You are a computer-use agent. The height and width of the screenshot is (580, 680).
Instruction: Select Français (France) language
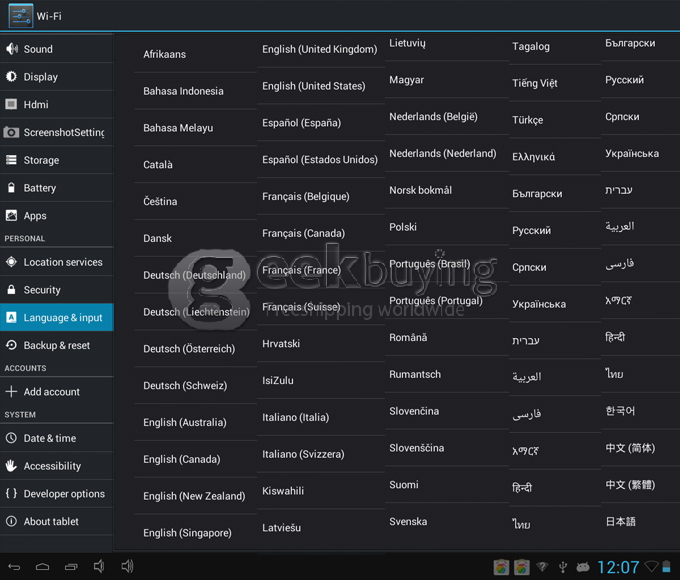tap(301, 270)
